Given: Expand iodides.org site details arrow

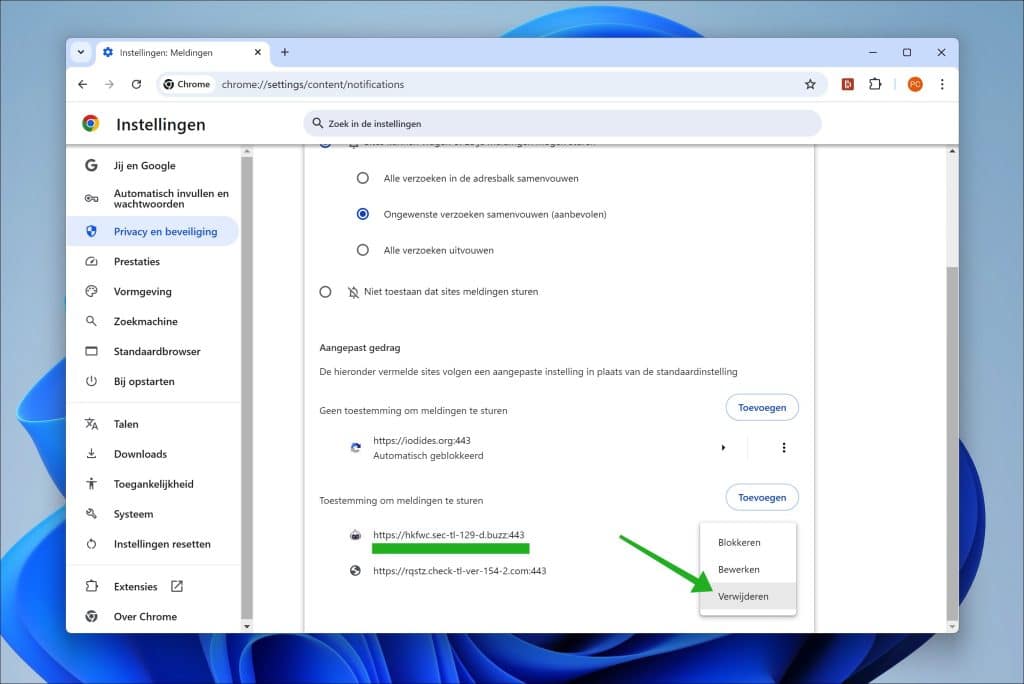Looking at the screenshot, I should 723,448.
